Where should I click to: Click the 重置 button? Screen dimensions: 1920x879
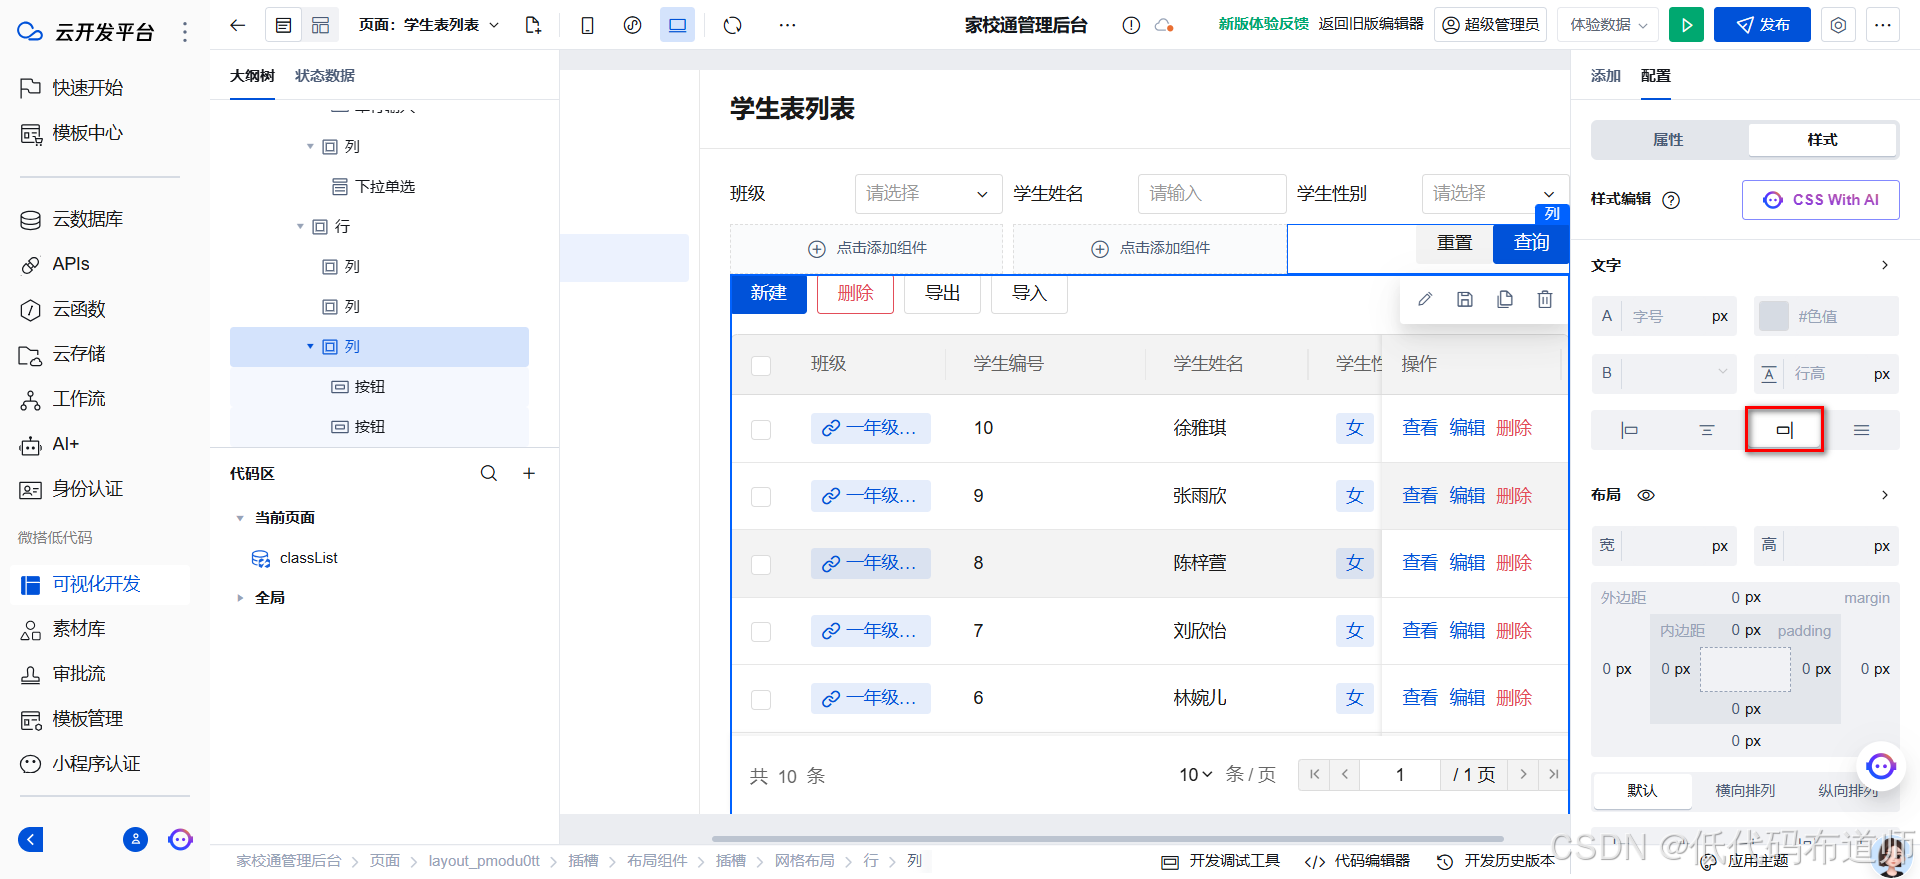click(x=1455, y=243)
